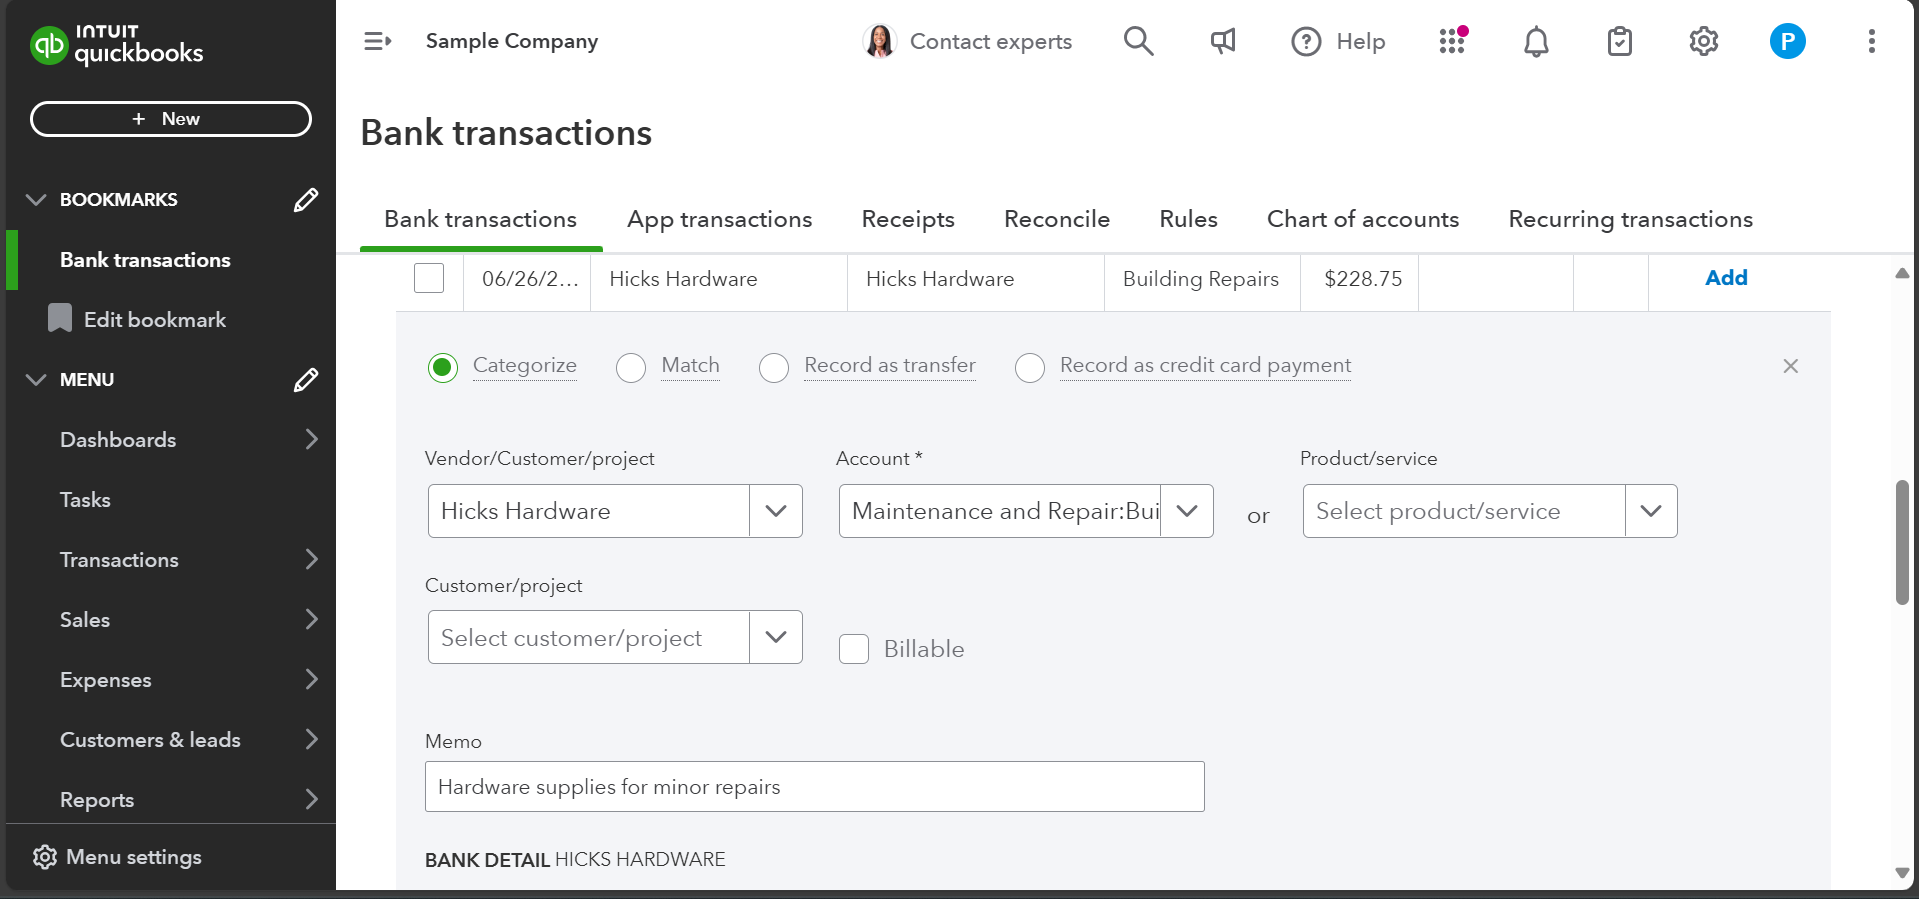Click the megaphone announcements icon
Viewport: 1919px width, 899px height.
[x=1222, y=41]
